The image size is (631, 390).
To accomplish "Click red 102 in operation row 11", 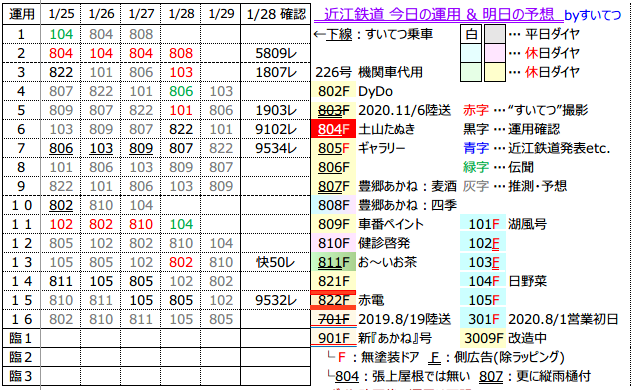I will pos(61,224).
